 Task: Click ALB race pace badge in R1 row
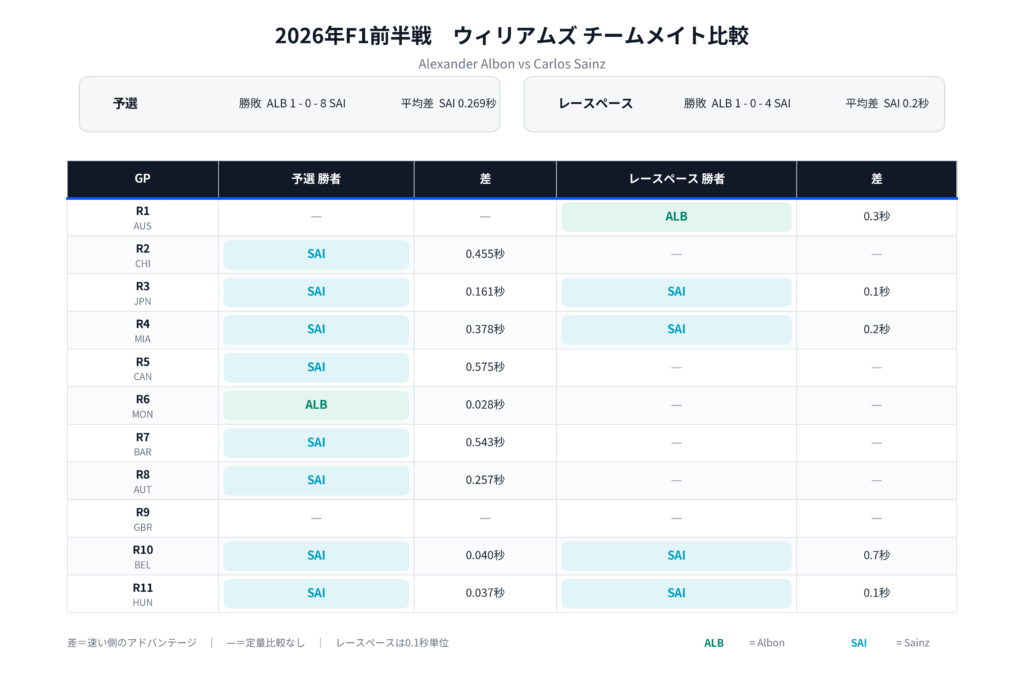coord(677,217)
